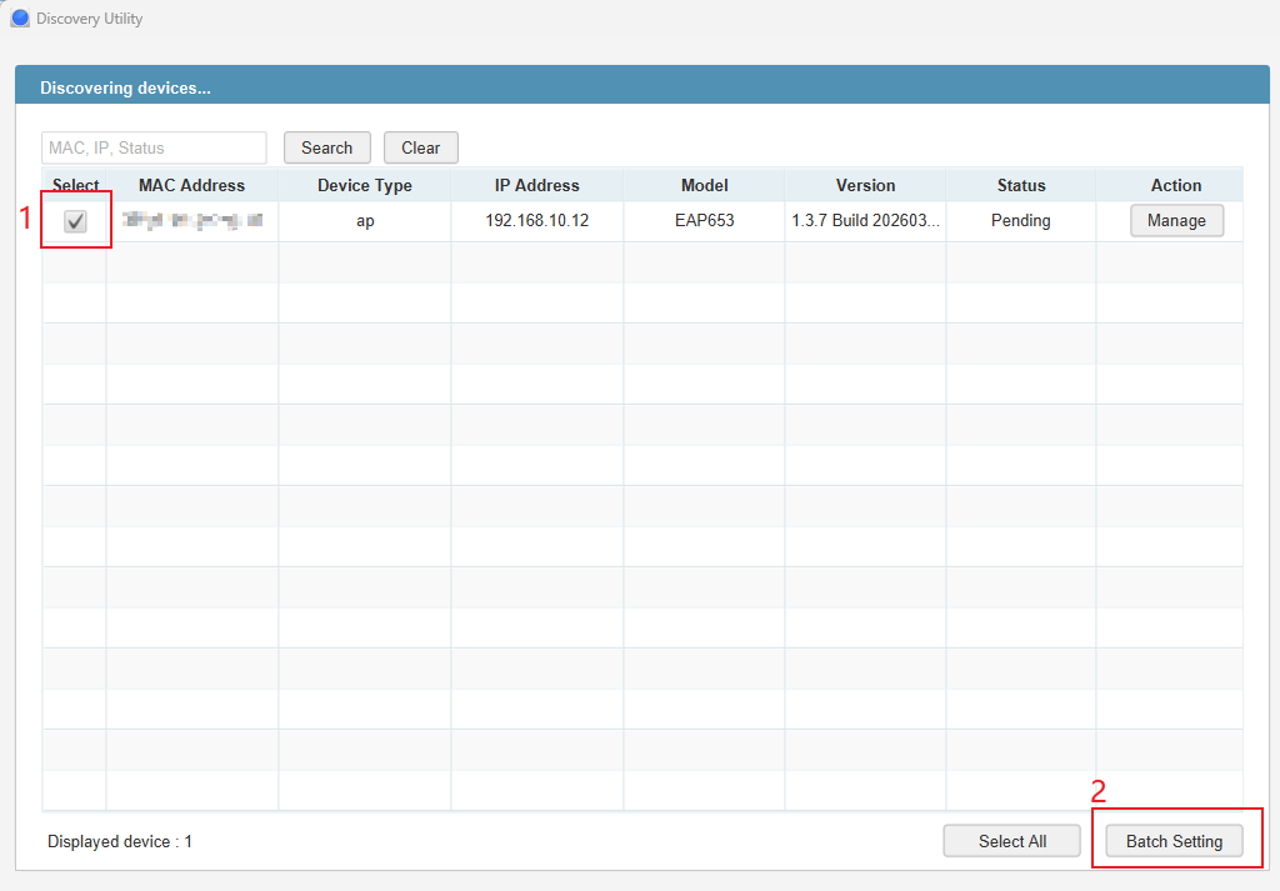Viewport: 1280px width, 891px height.
Task: Click the Version column header
Action: point(866,185)
